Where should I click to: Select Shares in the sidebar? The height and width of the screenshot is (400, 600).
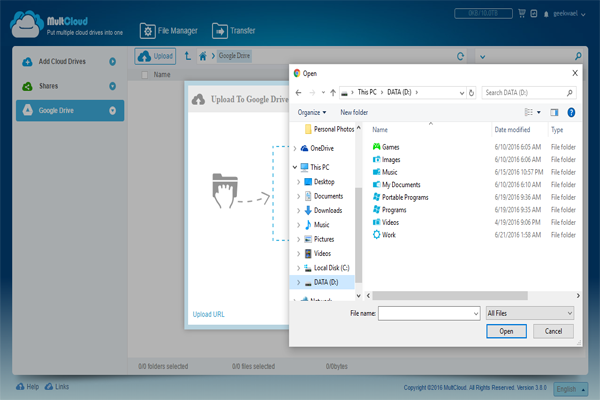(x=48, y=86)
